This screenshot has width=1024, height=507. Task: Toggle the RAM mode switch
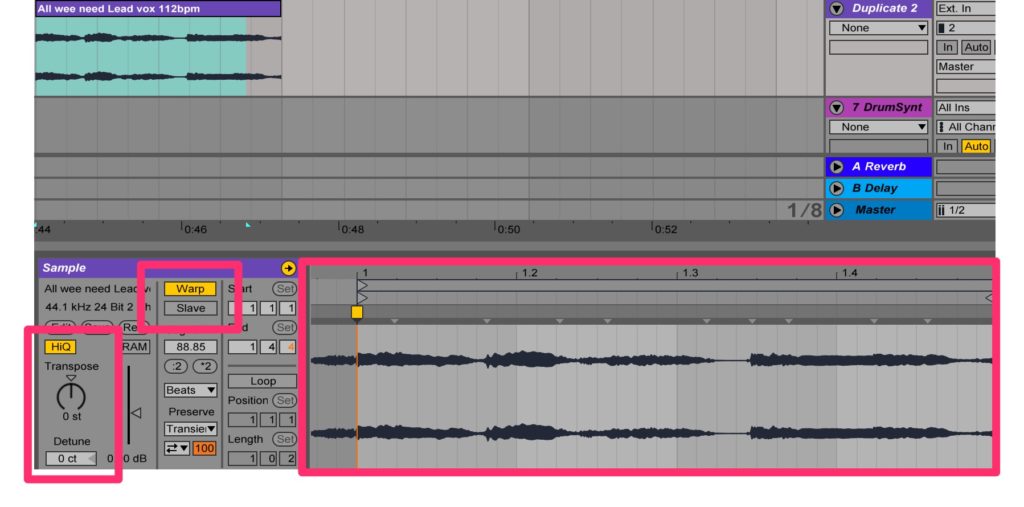(x=135, y=347)
